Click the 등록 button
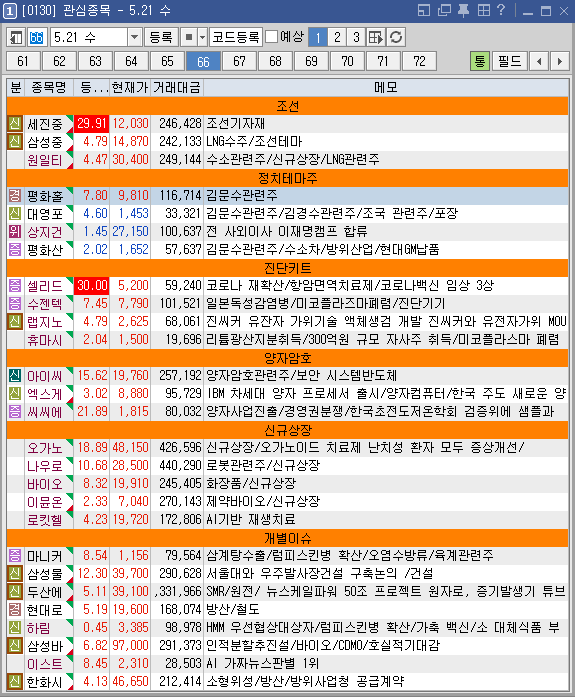The image size is (575, 697). pos(161,37)
